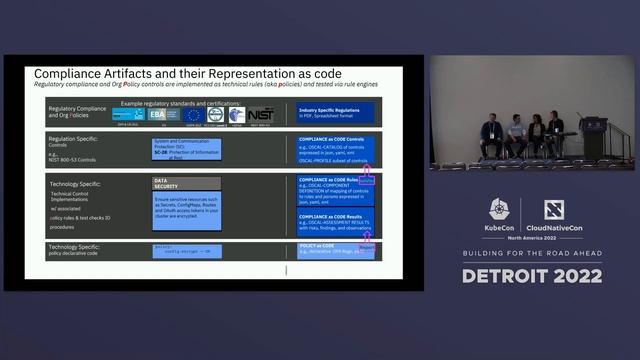Click the podium in the stage video
The height and width of the screenshot is (360, 640).
(594, 138)
